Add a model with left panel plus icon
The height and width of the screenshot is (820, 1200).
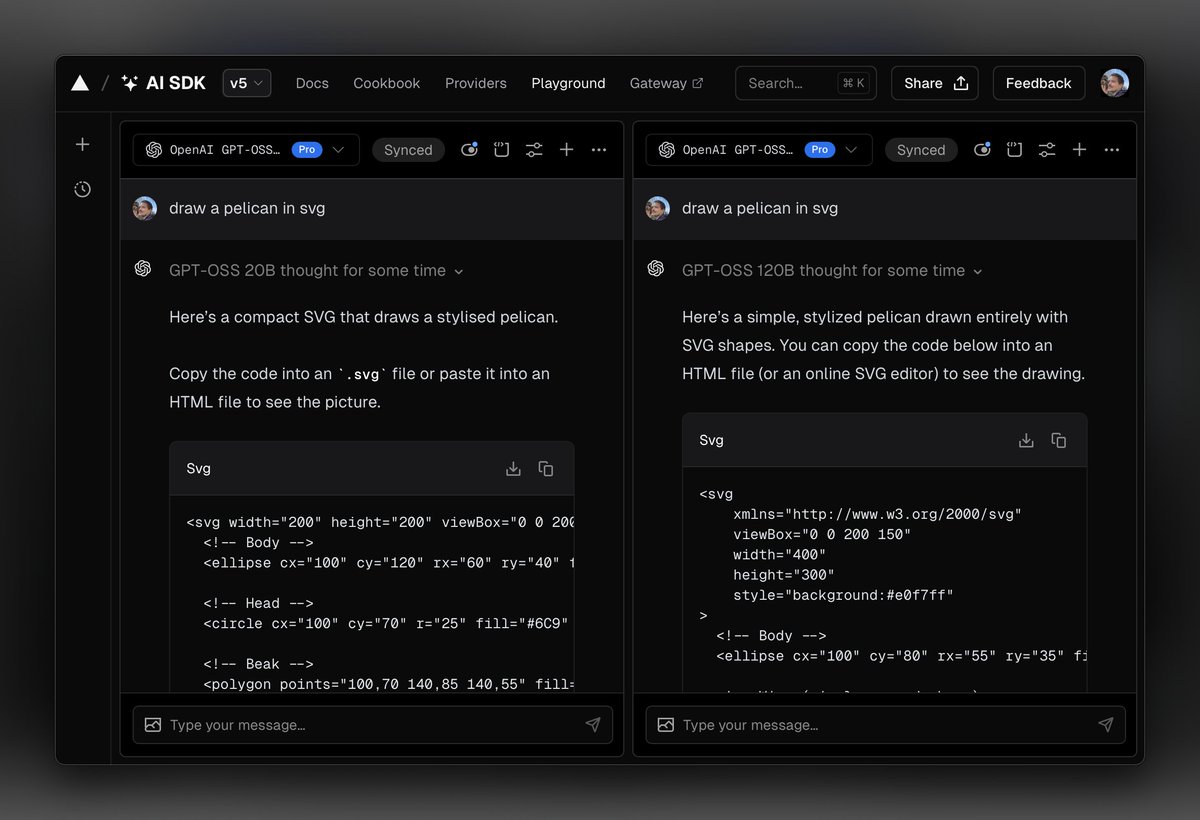click(x=566, y=150)
